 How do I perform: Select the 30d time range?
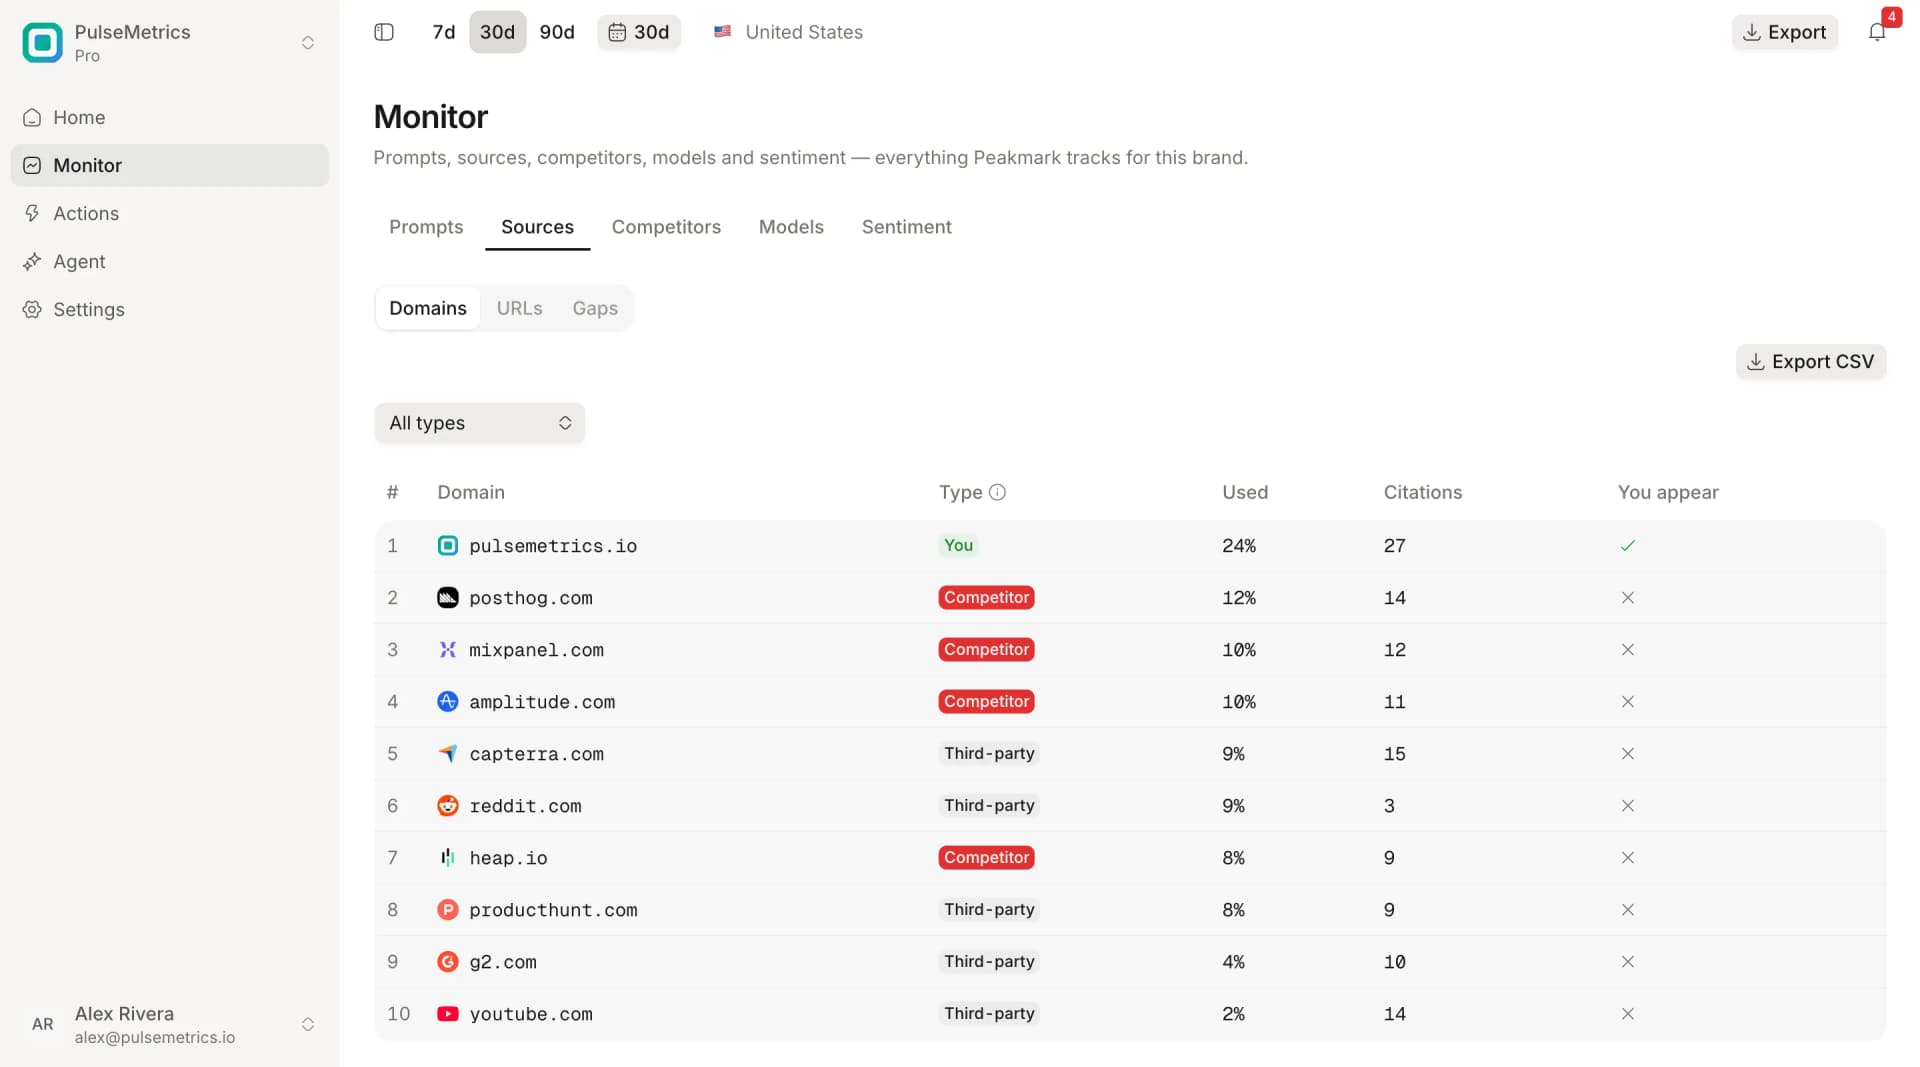pos(498,32)
